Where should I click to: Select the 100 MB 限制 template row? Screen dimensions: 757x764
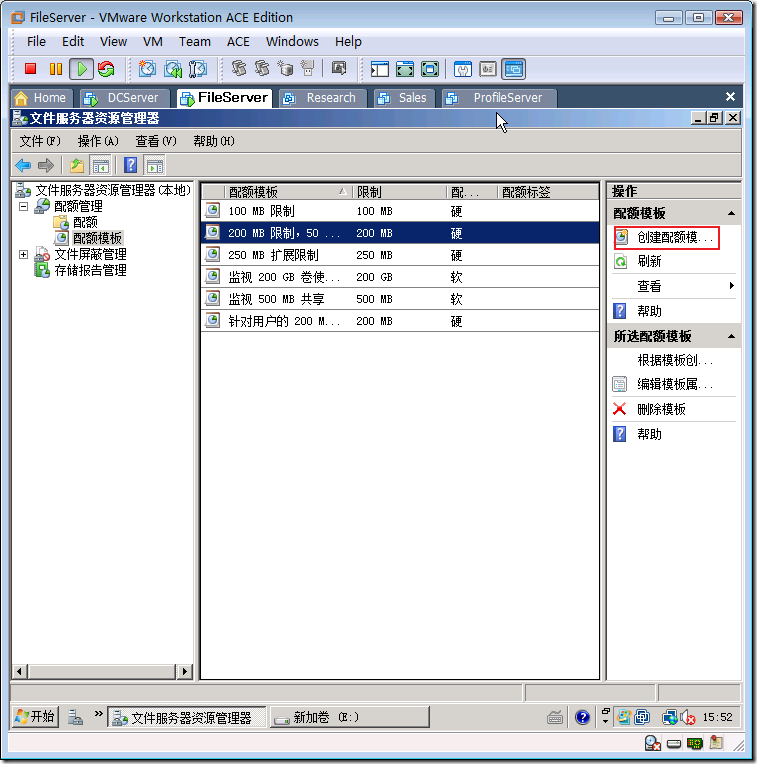tap(400, 211)
